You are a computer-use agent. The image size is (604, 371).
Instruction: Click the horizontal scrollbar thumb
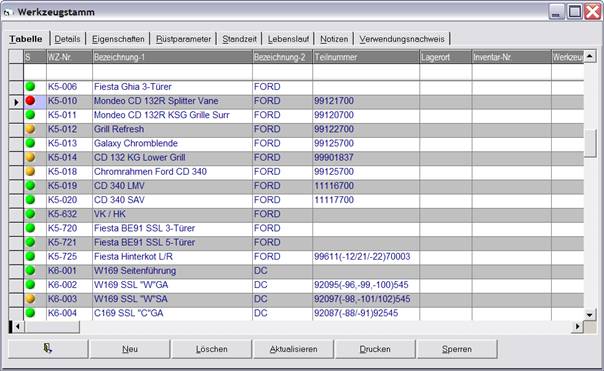click(x=52, y=327)
